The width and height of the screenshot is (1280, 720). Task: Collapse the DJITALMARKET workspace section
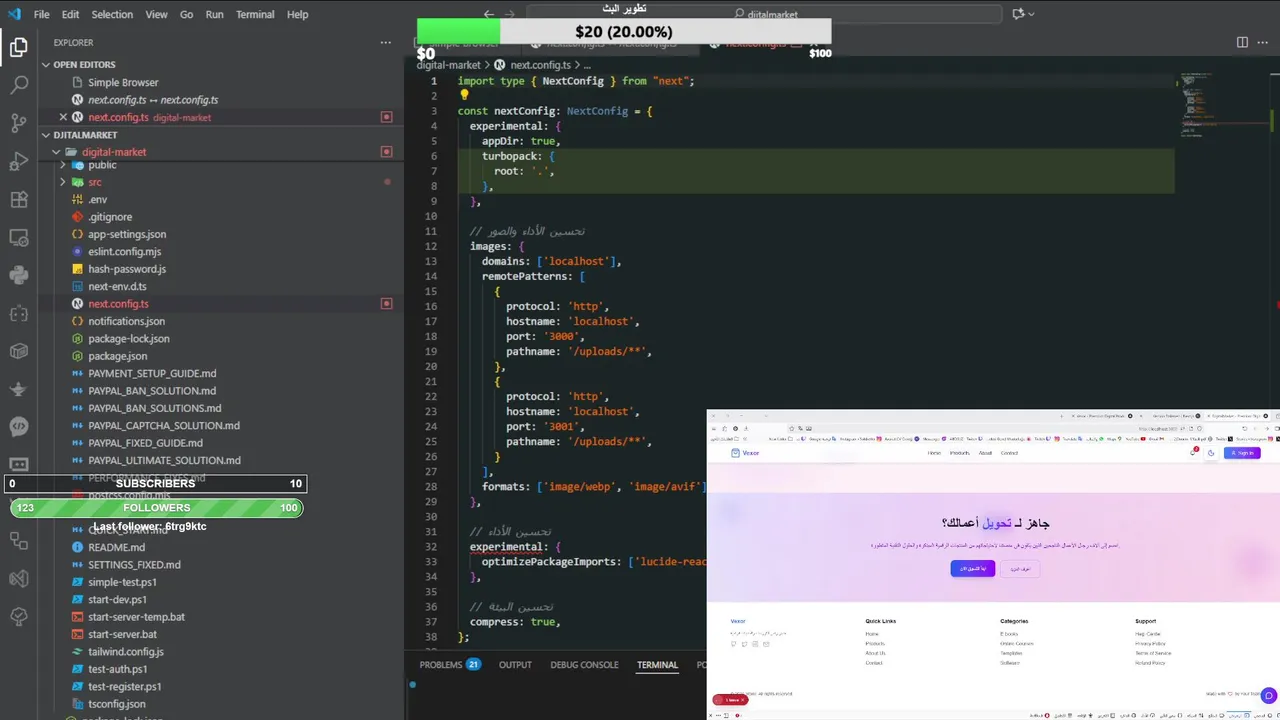coord(46,135)
